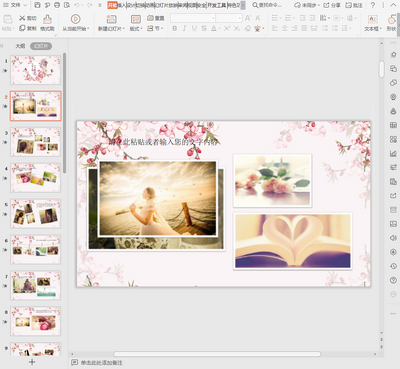
Task: Click 单击此处添加备注 notes area
Action: 101,362
